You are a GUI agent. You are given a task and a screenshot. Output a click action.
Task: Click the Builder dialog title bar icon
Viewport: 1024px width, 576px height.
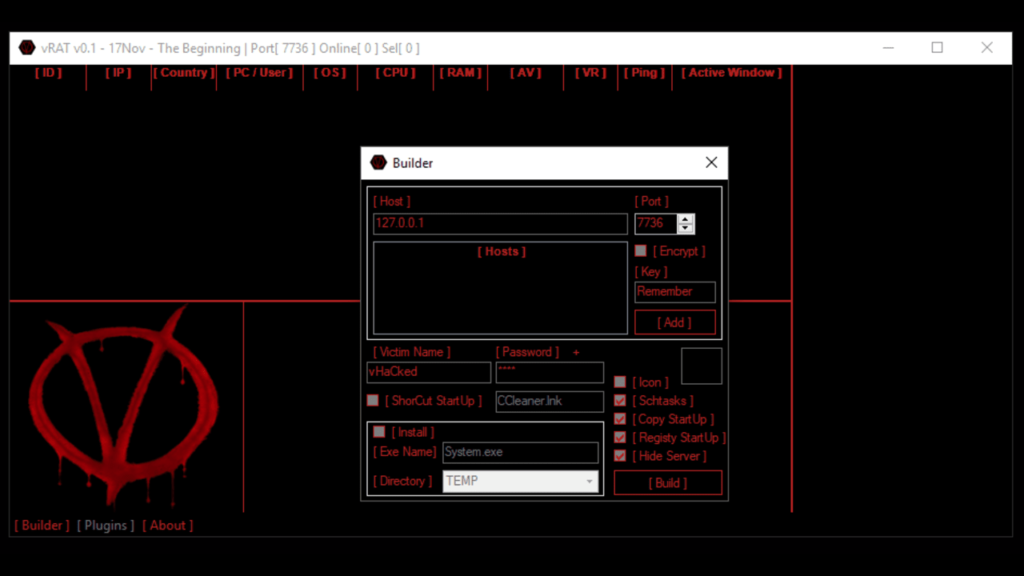point(378,163)
